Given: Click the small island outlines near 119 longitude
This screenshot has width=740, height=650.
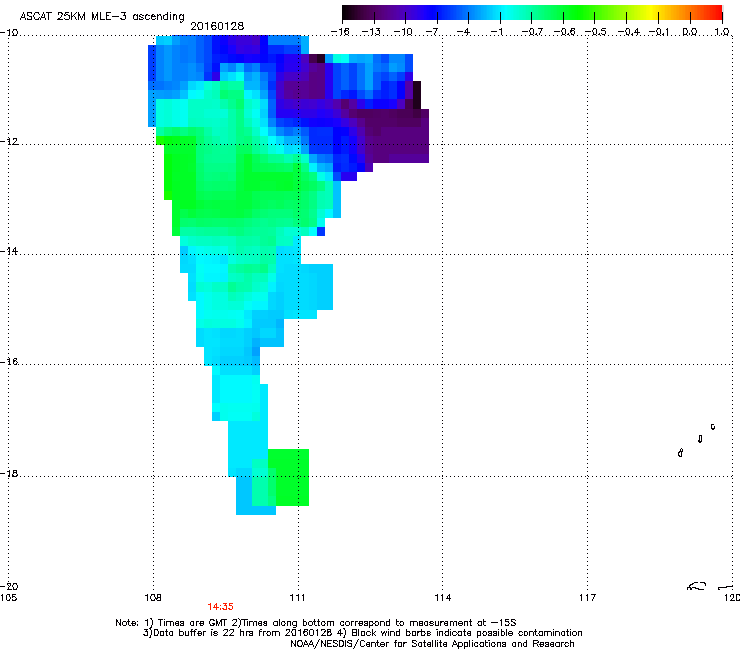Looking at the screenshot, I should [697, 440].
